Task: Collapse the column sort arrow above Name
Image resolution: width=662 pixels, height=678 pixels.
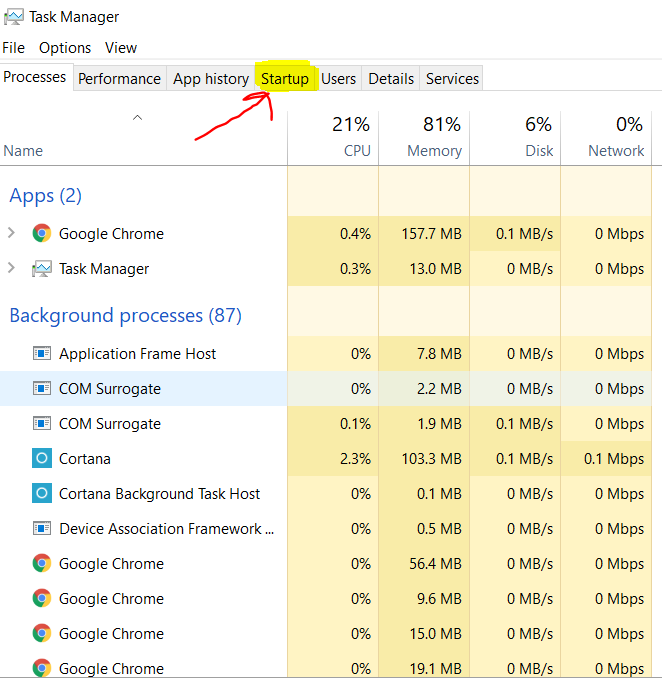Action: tap(138, 118)
